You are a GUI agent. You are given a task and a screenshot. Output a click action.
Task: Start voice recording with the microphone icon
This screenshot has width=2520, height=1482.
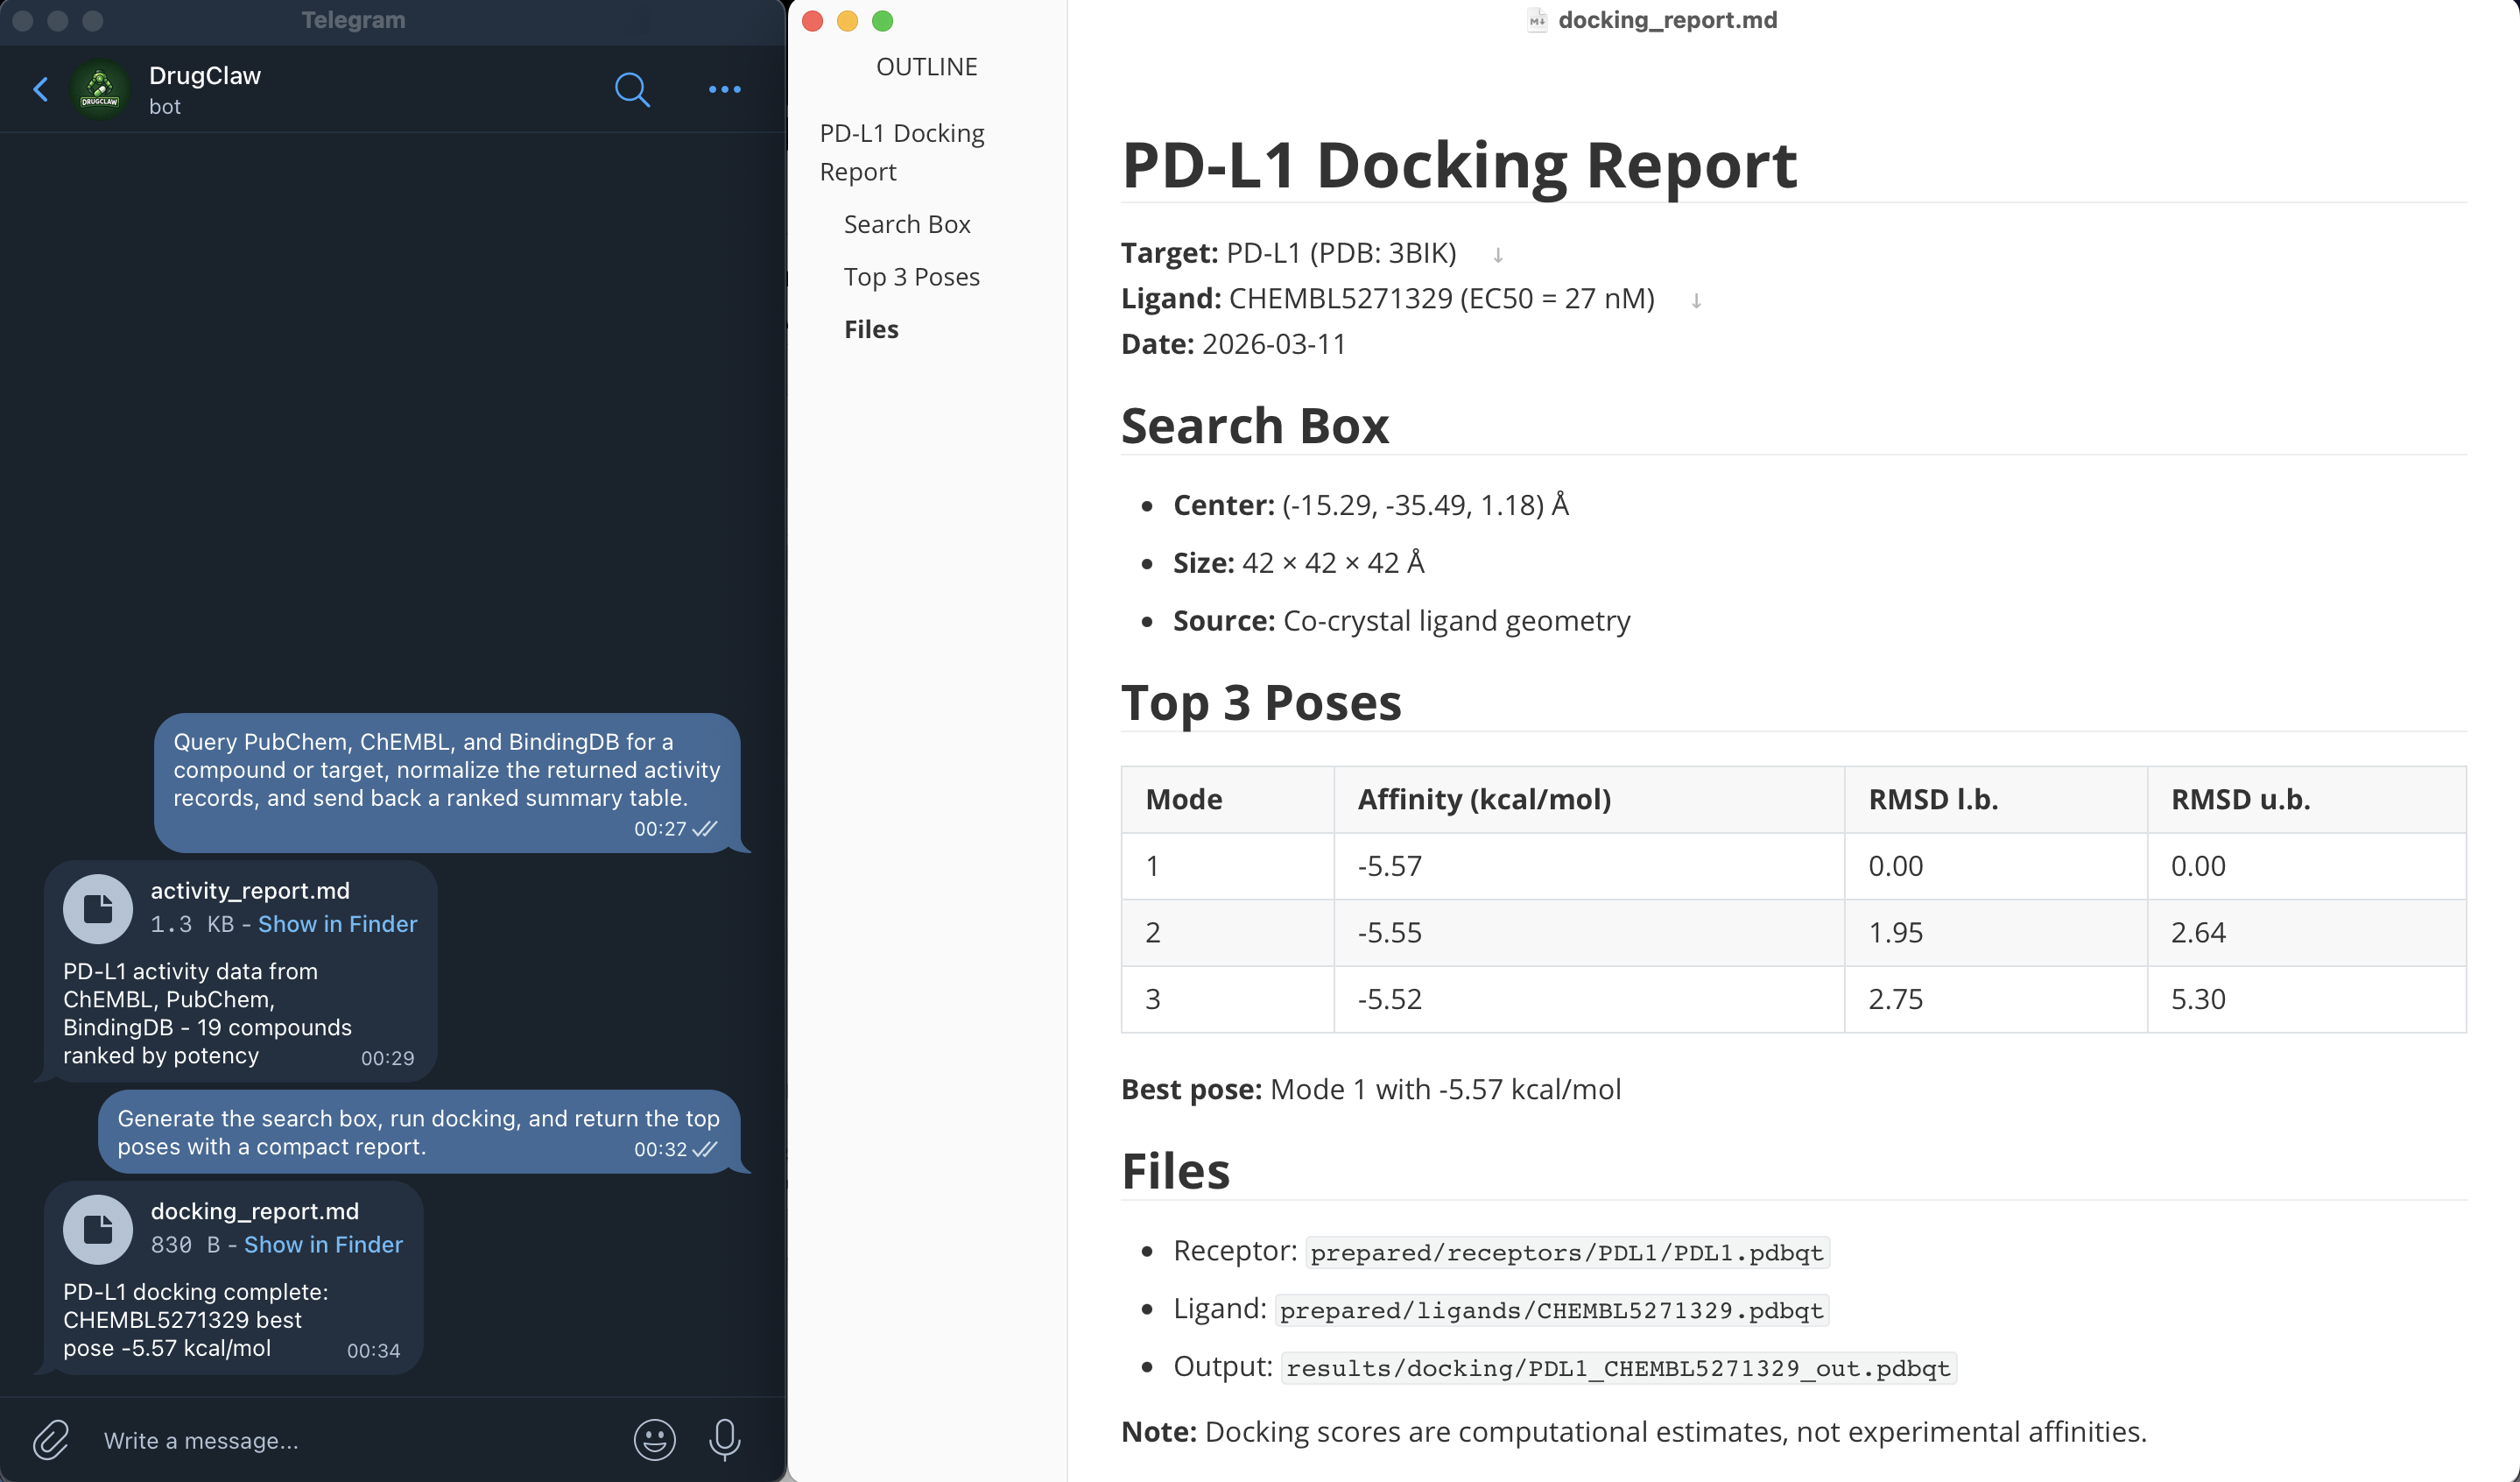point(725,1440)
